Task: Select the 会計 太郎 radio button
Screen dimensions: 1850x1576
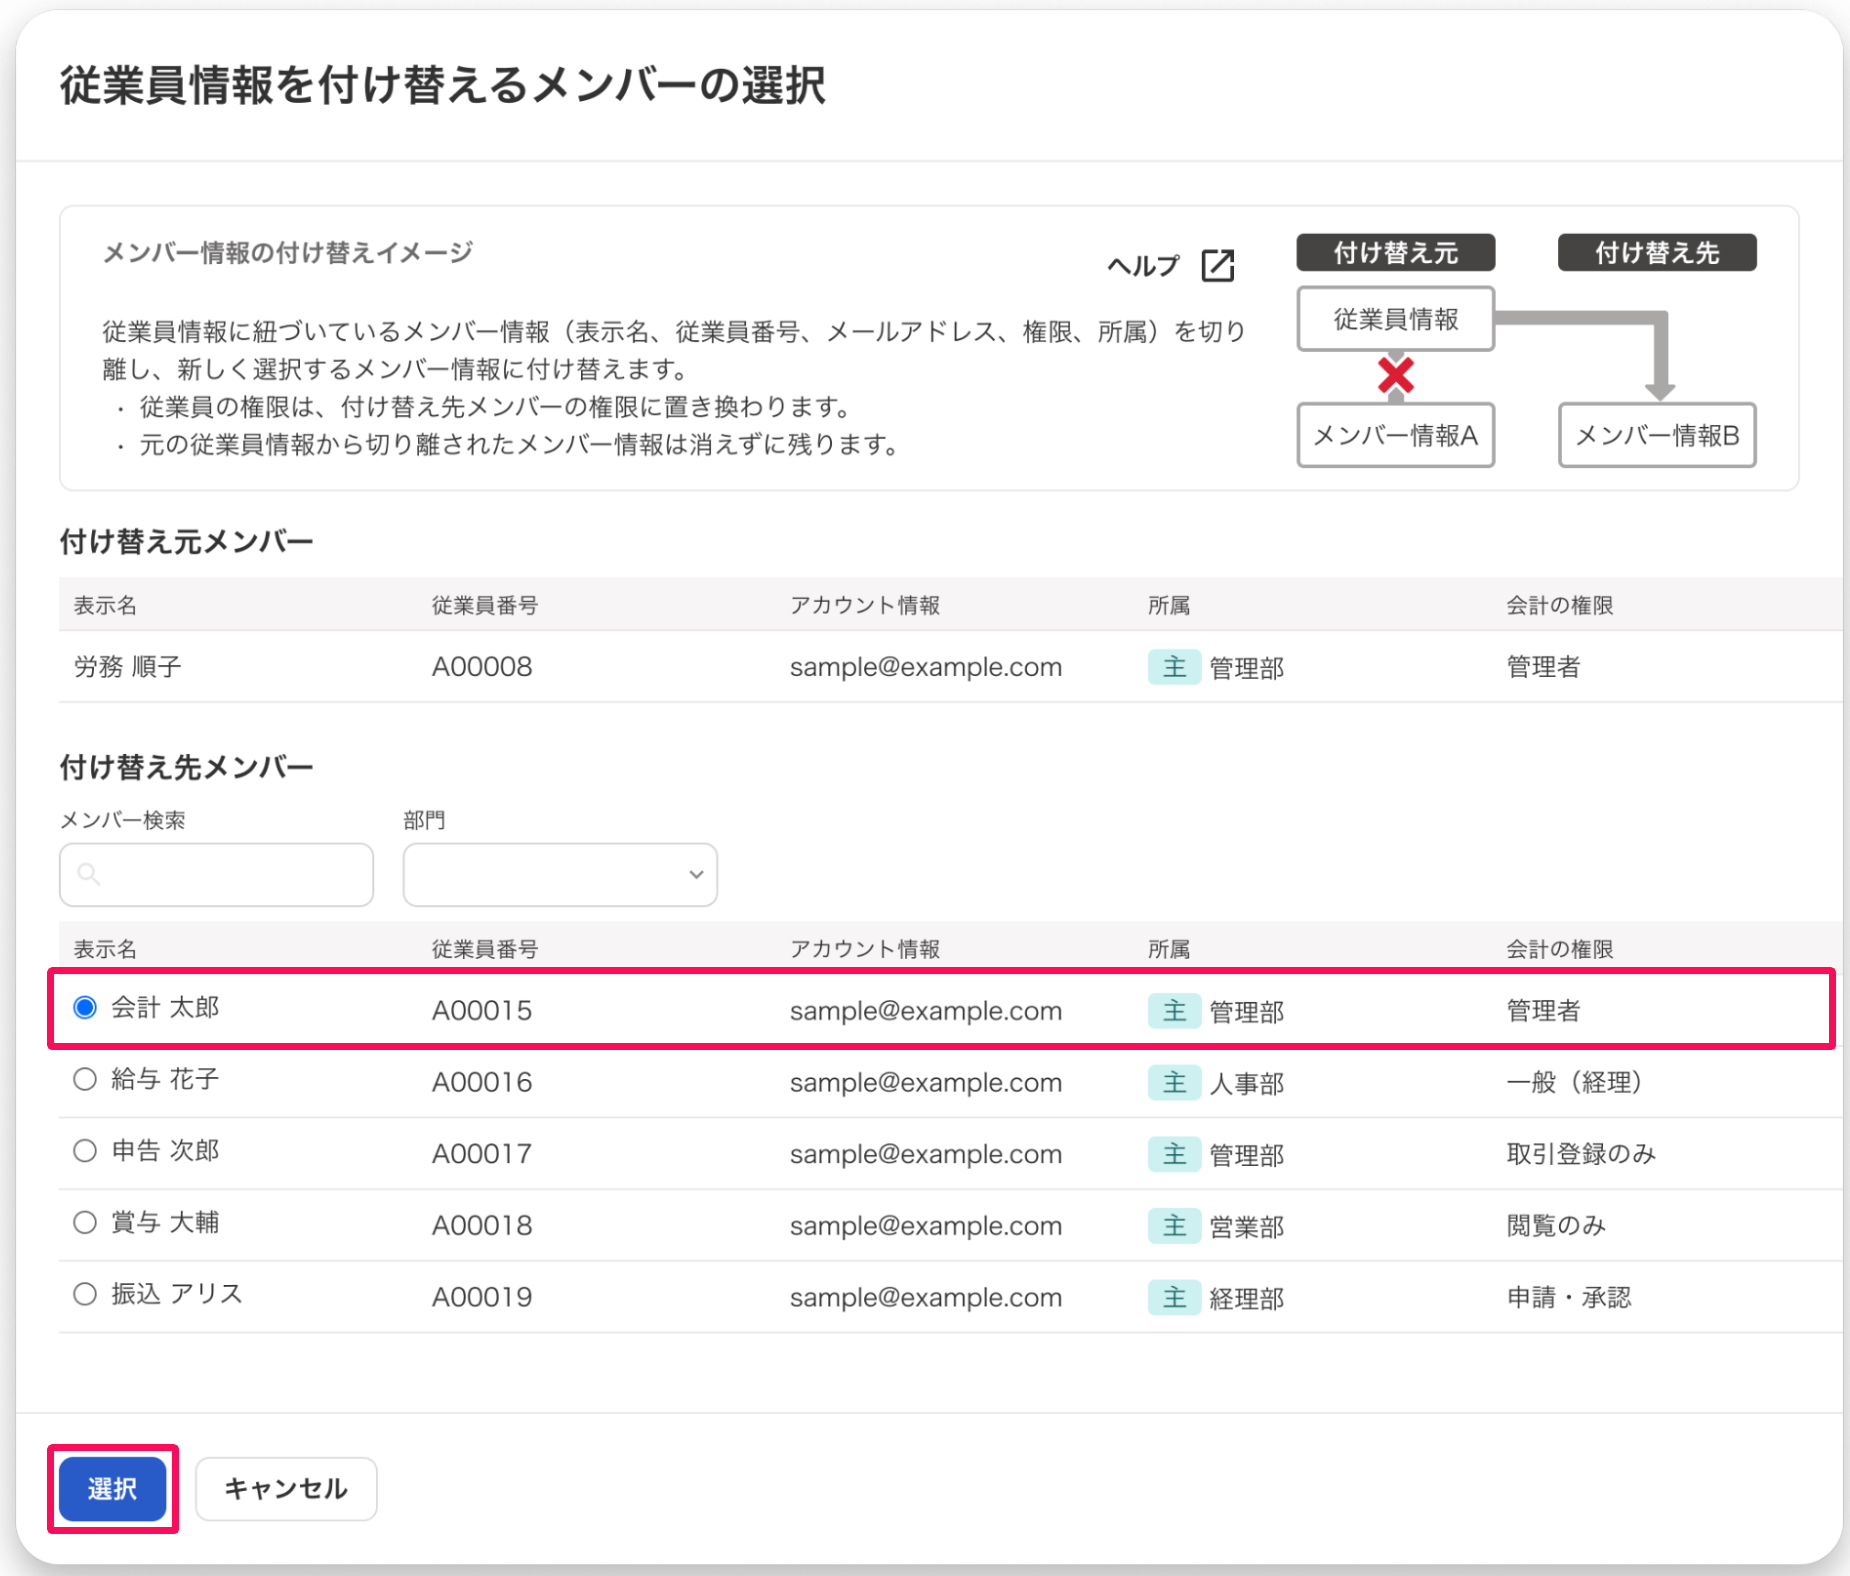Action: (85, 1007)
